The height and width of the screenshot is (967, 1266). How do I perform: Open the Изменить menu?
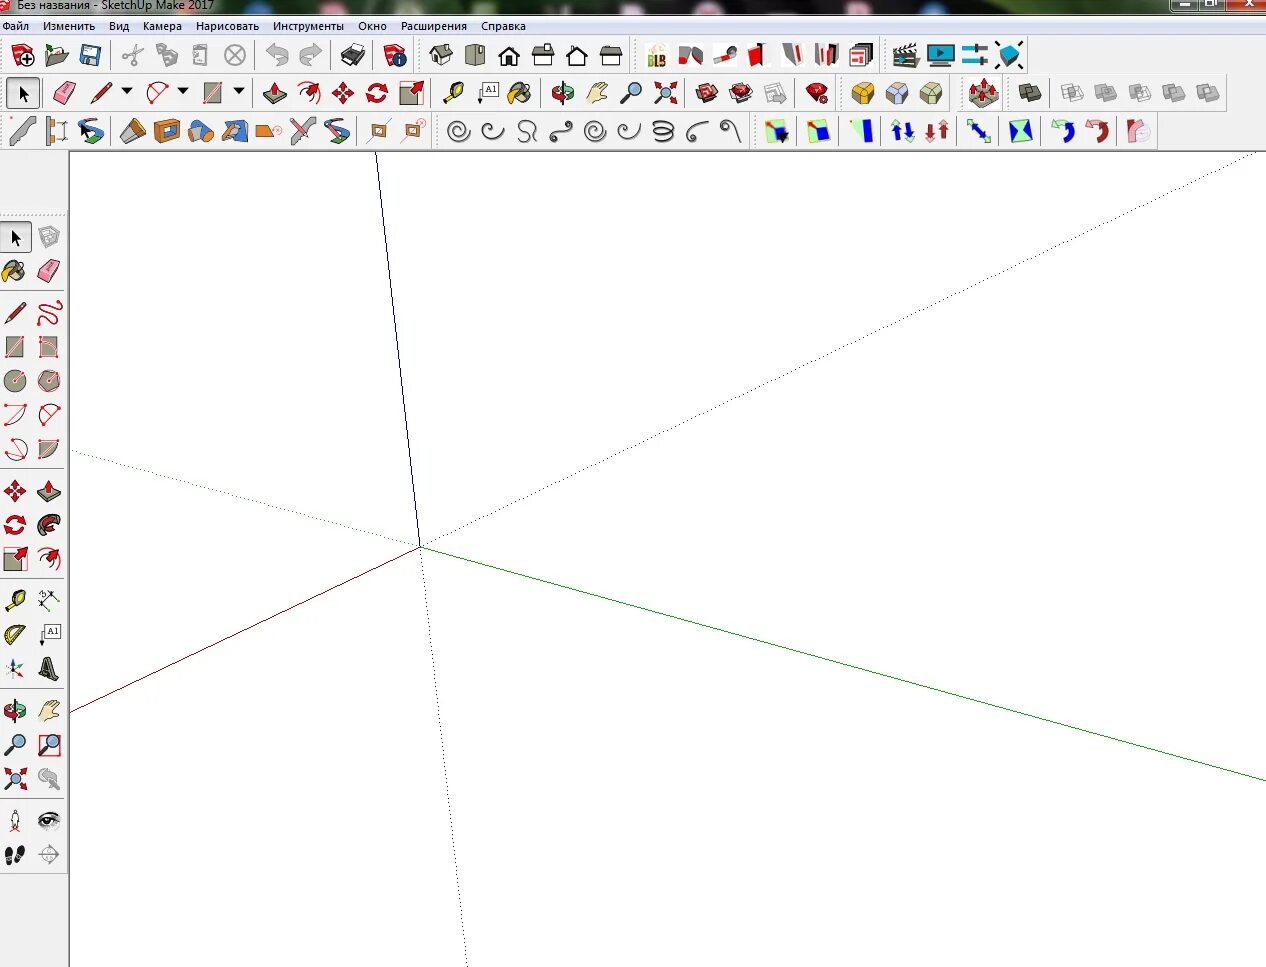tap(69, 26)
